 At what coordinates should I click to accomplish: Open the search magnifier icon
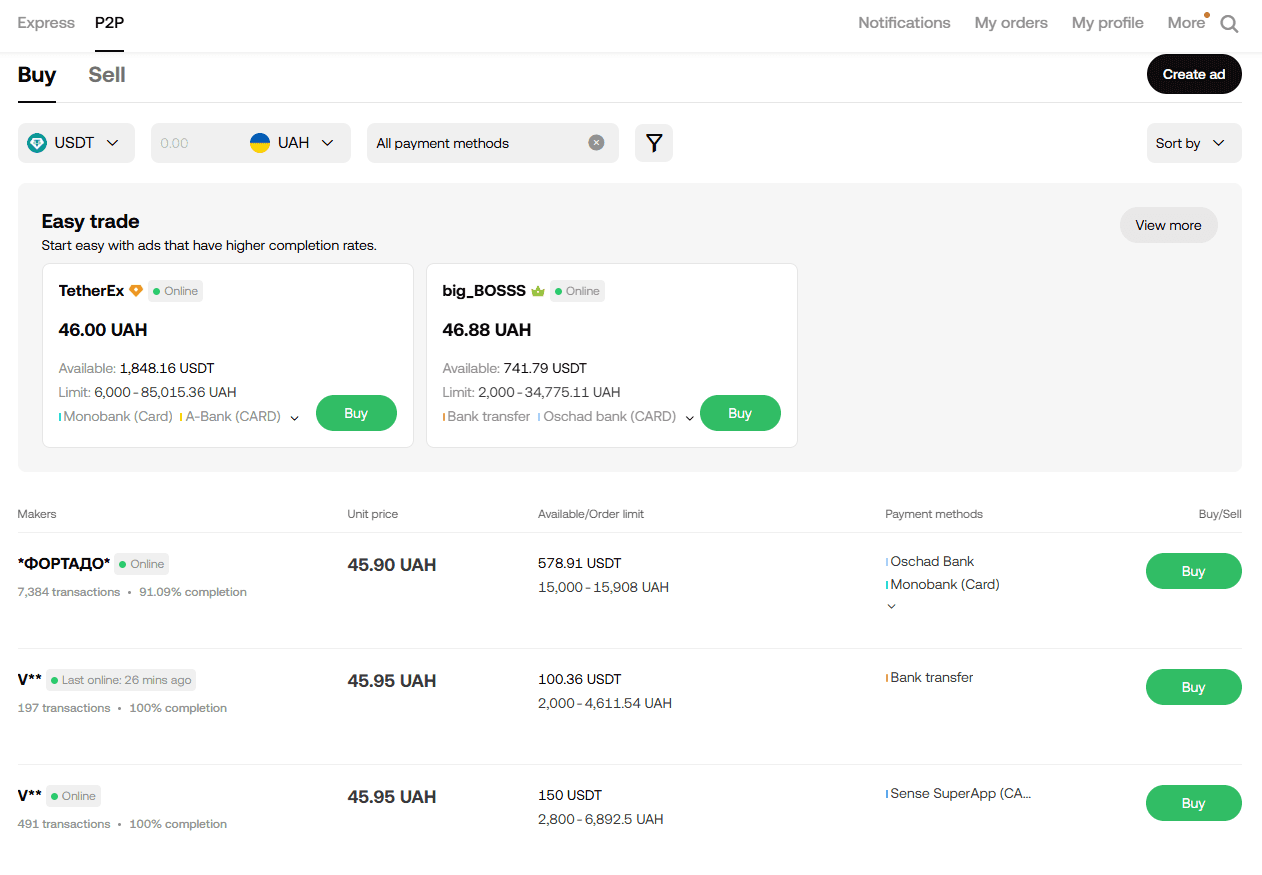1229,24
